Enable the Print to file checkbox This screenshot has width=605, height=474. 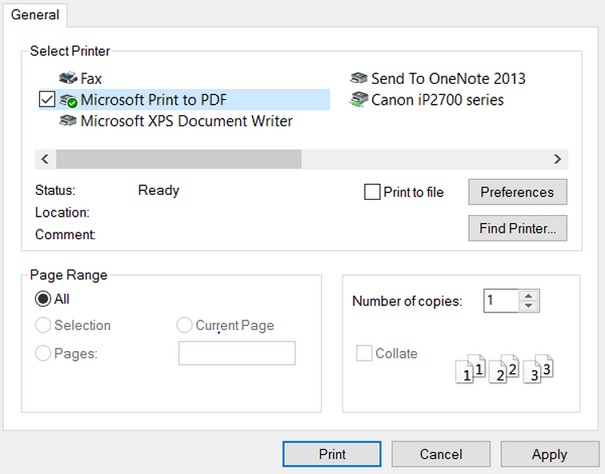click(x=372, y=192)
